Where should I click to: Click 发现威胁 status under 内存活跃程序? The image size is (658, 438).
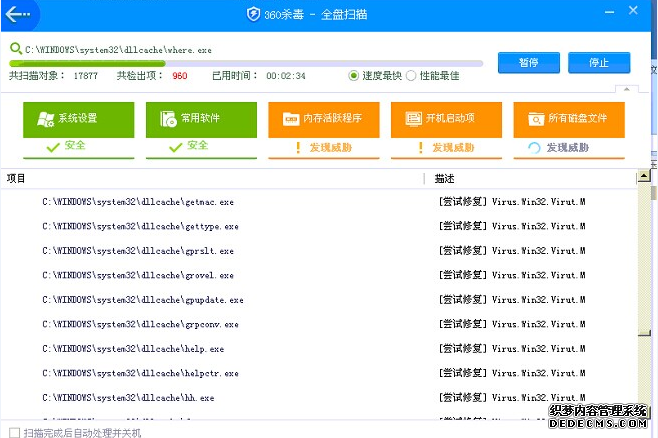pyautogui.click(x=331, y=148)
